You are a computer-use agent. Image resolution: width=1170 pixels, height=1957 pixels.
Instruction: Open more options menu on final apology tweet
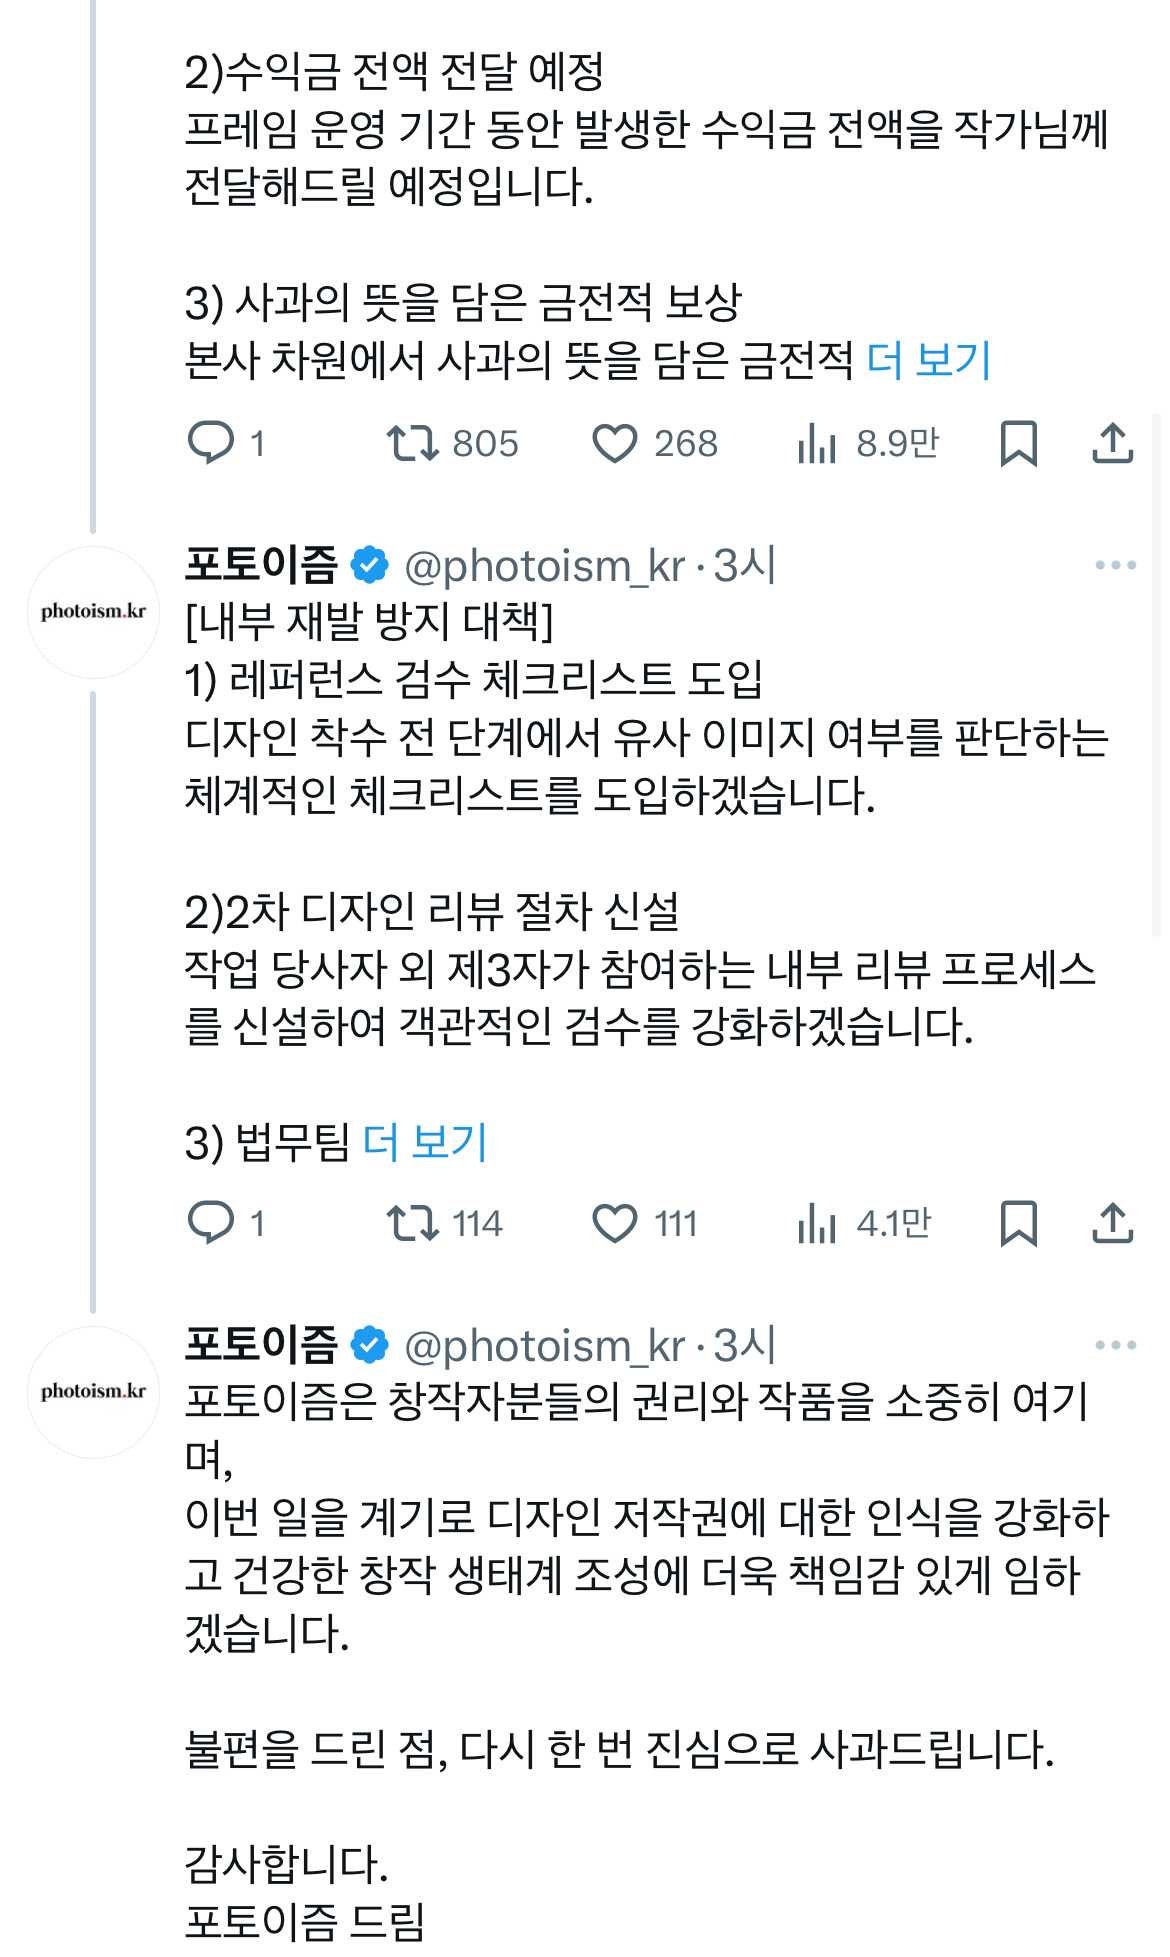click(1115, 1345)
